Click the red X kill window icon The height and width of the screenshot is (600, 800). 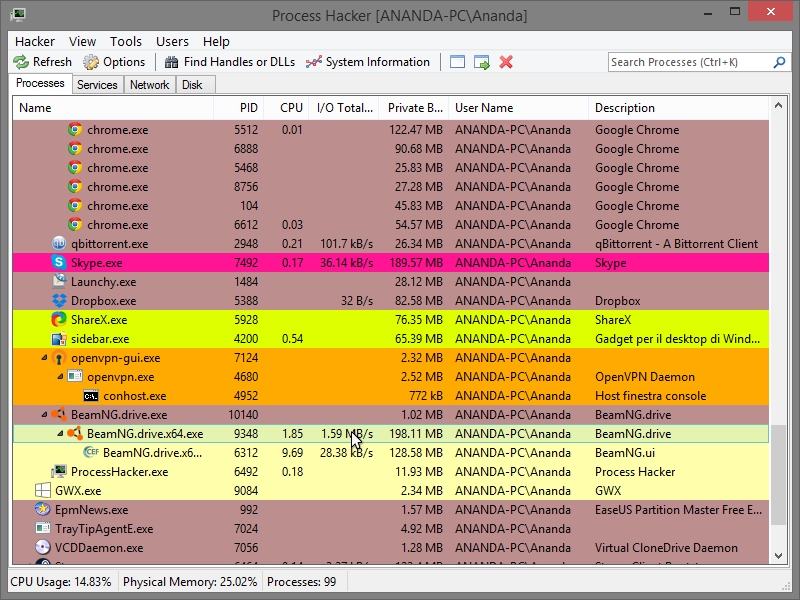click(x=506, y=62)
